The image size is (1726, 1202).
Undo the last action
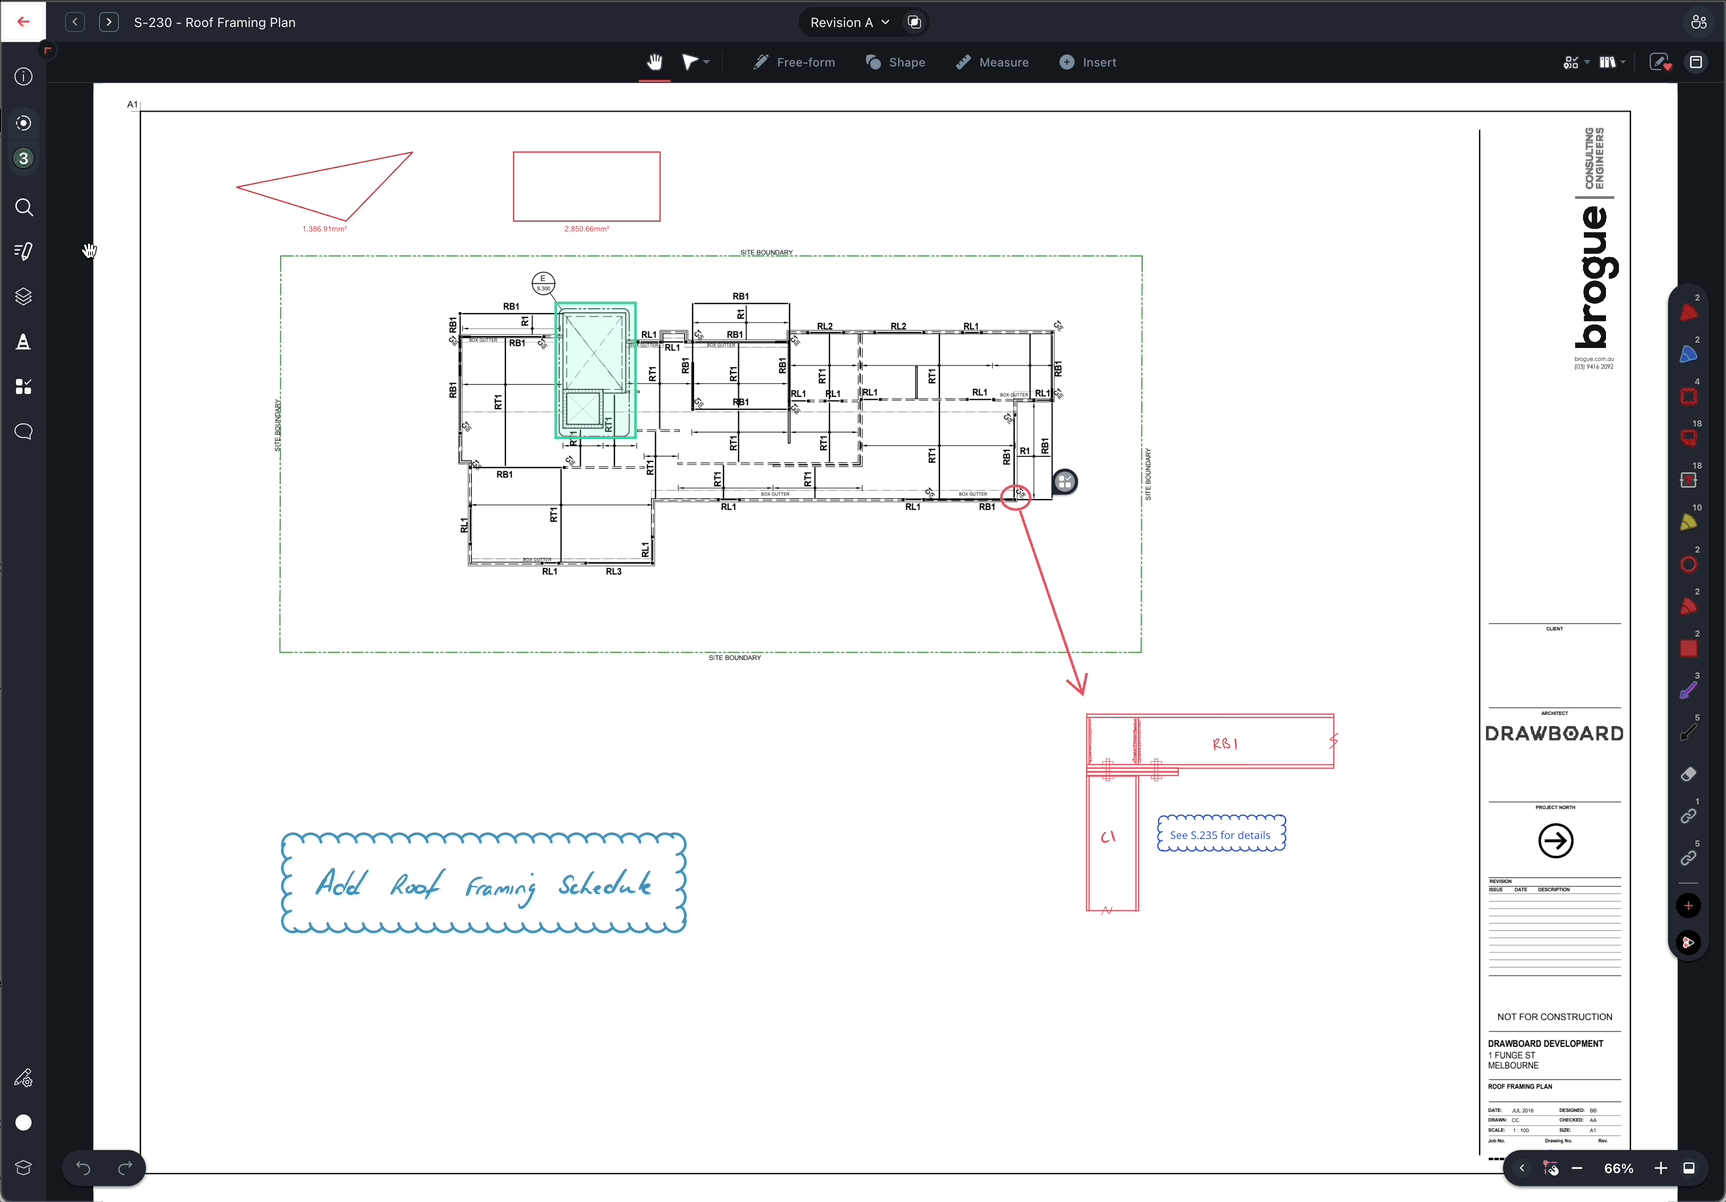pos(83,1168)
